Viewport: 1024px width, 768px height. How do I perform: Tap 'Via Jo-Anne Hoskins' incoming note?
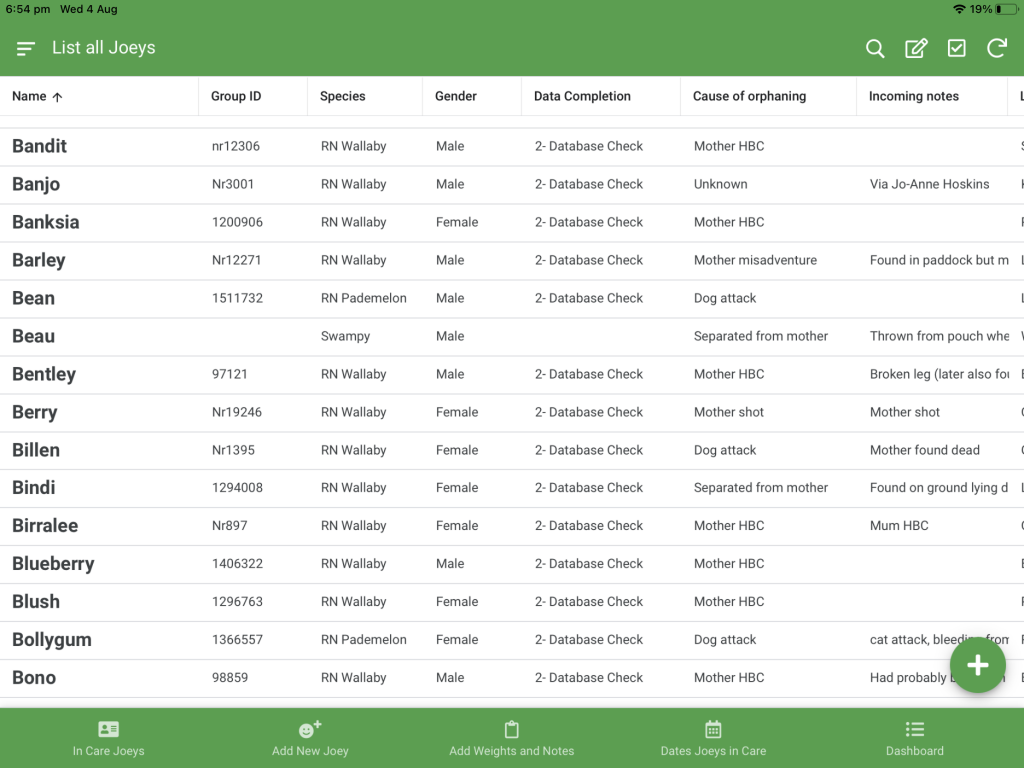(x=929, y=184)
